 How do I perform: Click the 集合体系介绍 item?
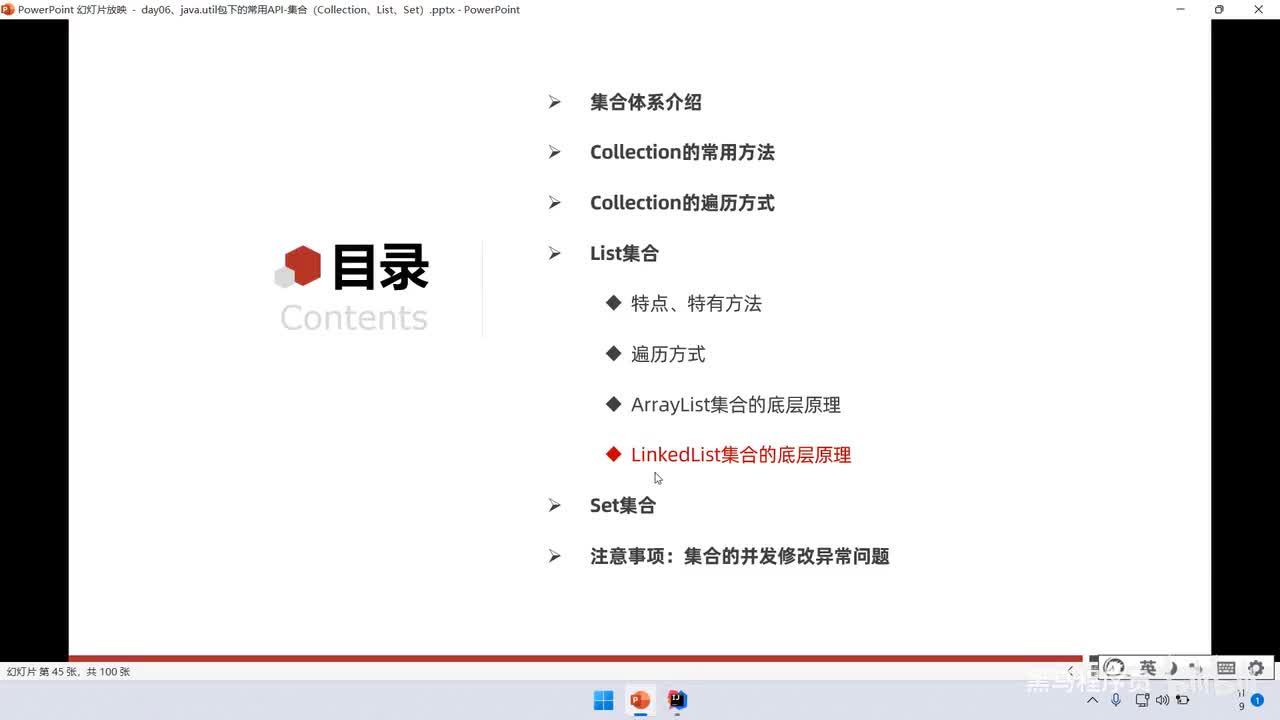(x=645, y=102)
